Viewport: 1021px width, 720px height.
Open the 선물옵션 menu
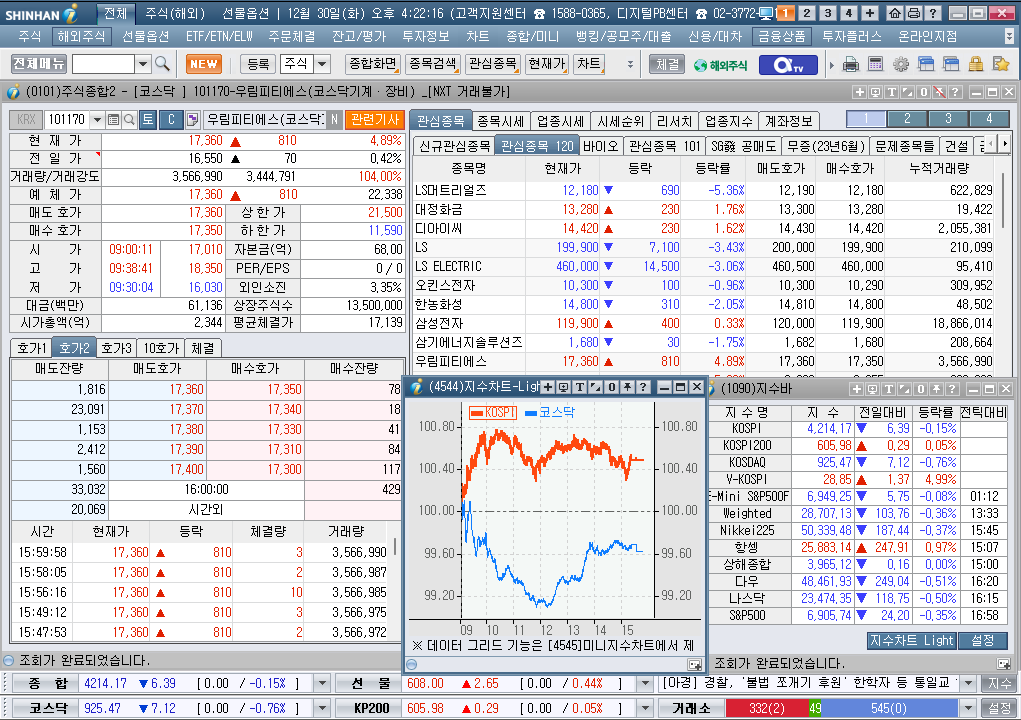click(x=145, y=36)
